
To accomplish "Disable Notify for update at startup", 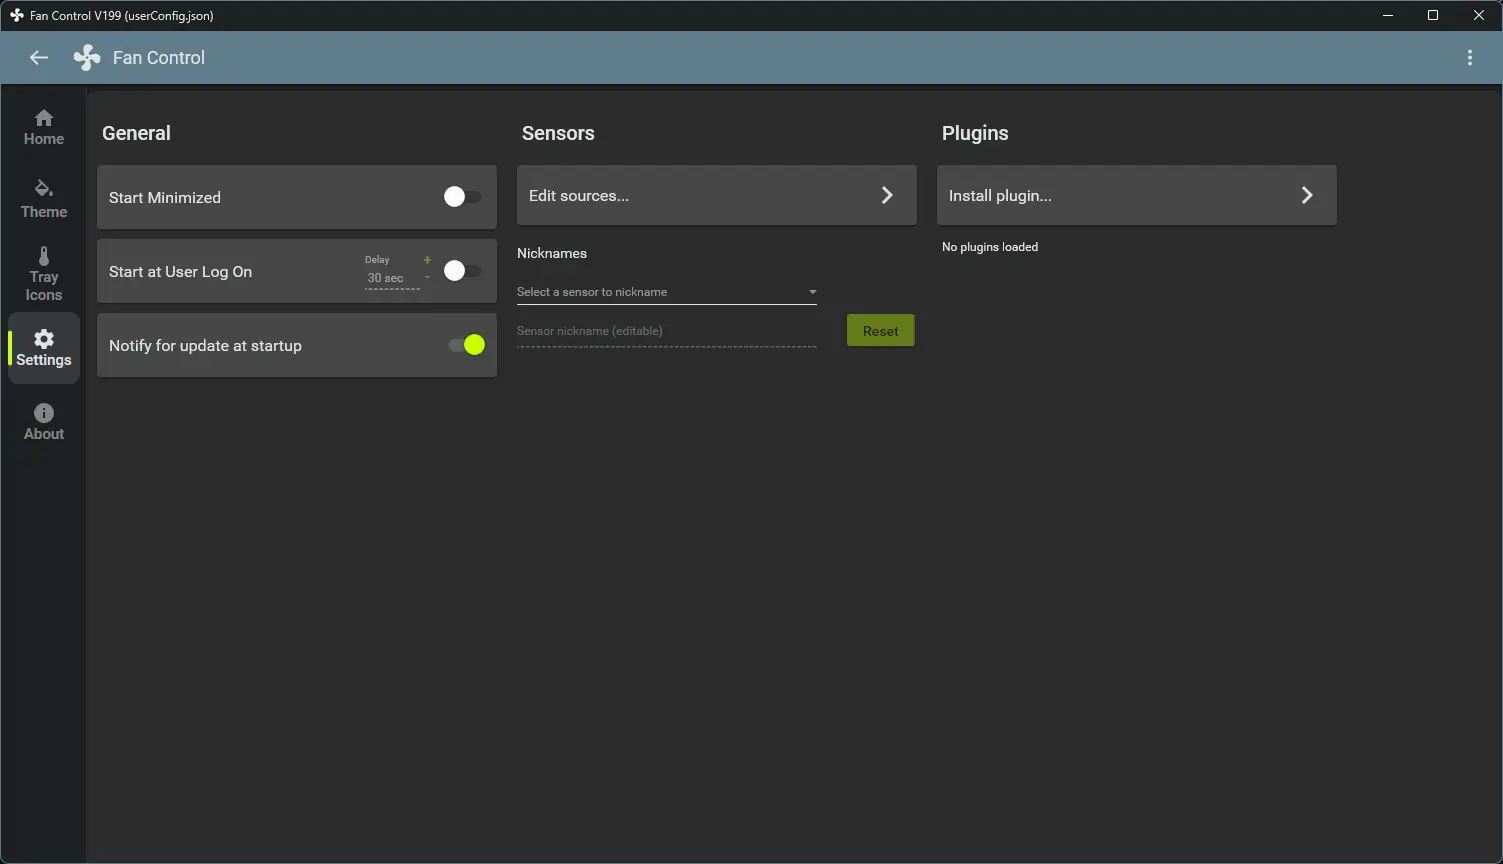I will pos(467,345).
